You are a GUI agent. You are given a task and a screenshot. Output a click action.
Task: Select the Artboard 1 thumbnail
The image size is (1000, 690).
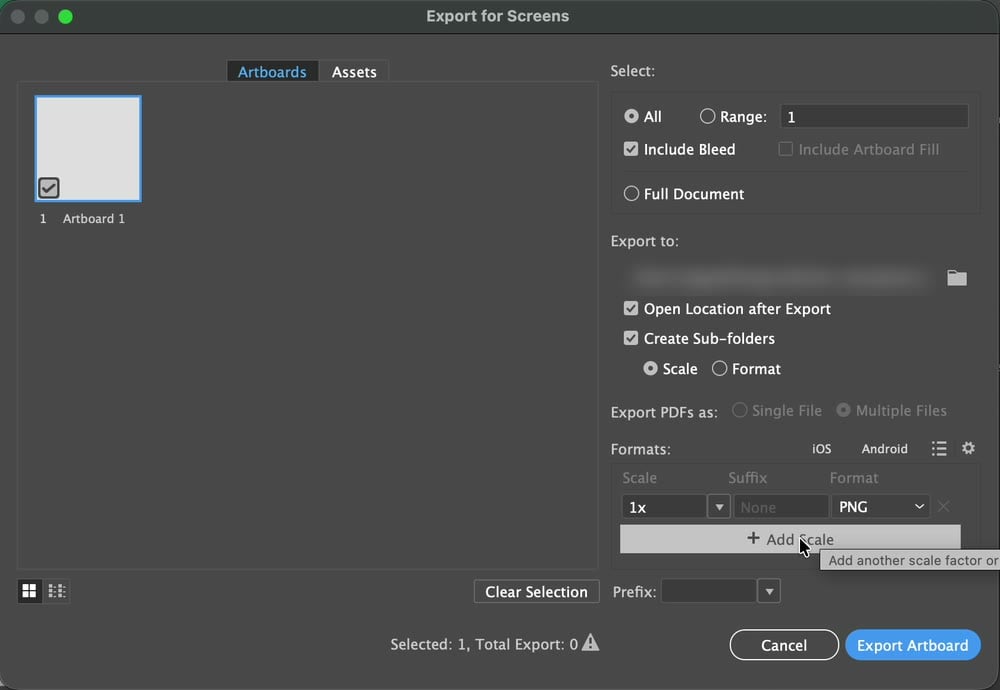pos(88,149)
